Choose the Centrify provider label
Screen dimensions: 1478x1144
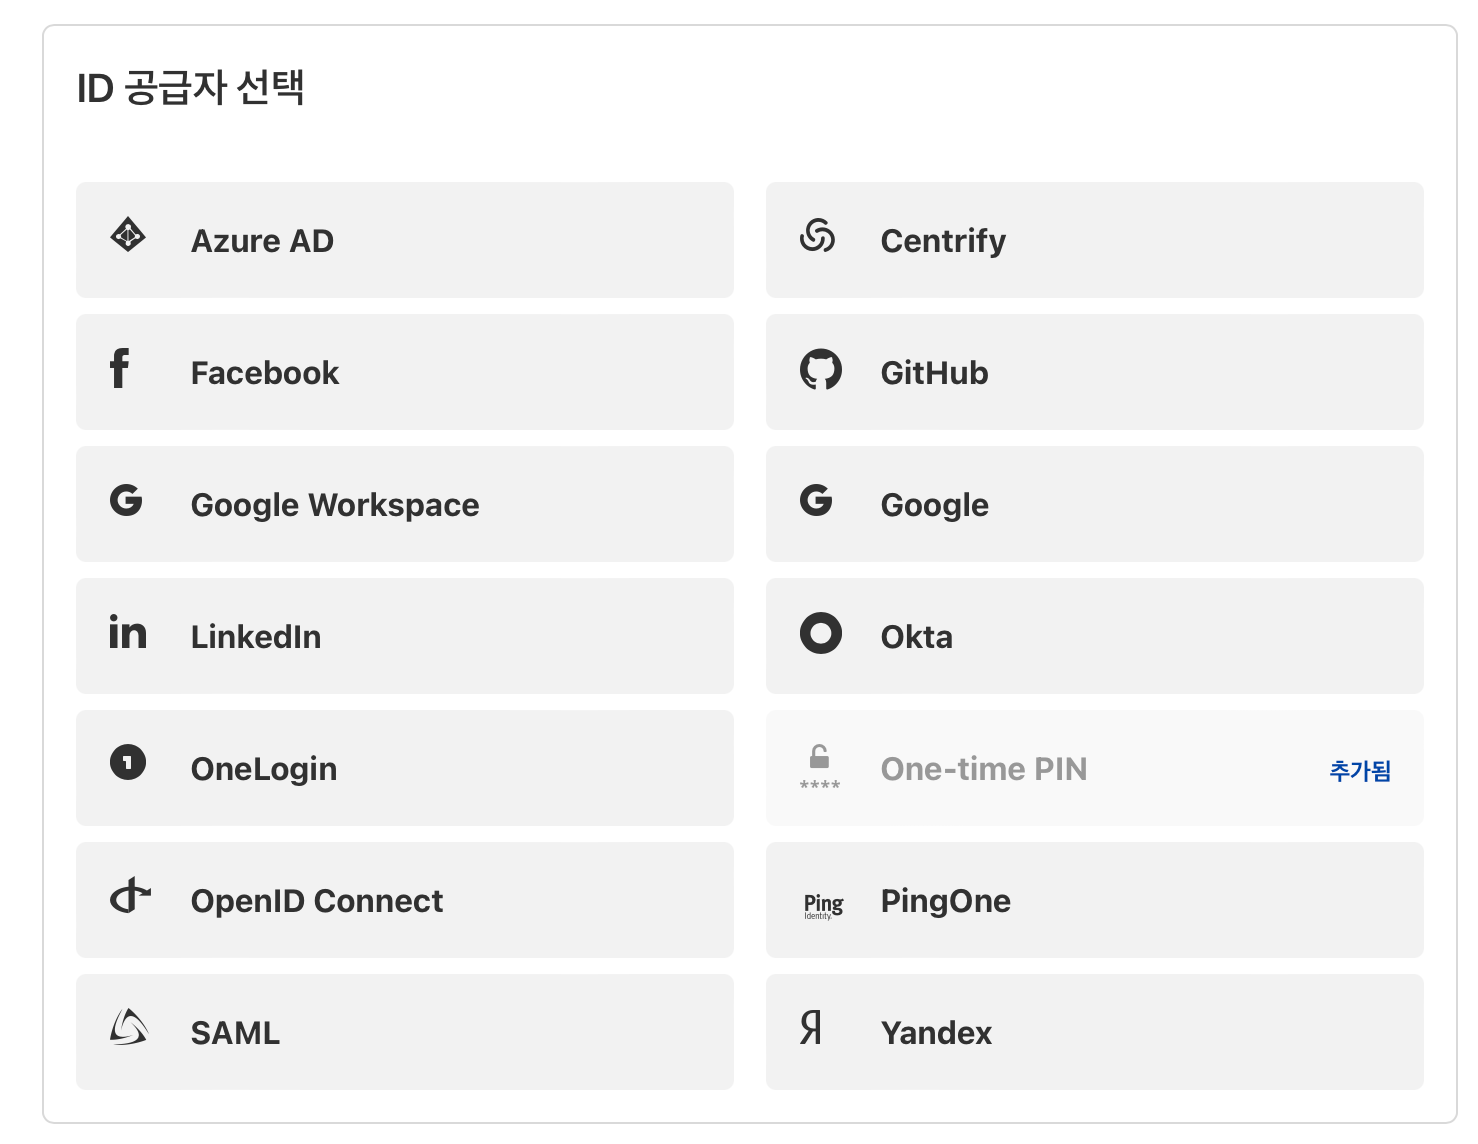tap(943, 241)
